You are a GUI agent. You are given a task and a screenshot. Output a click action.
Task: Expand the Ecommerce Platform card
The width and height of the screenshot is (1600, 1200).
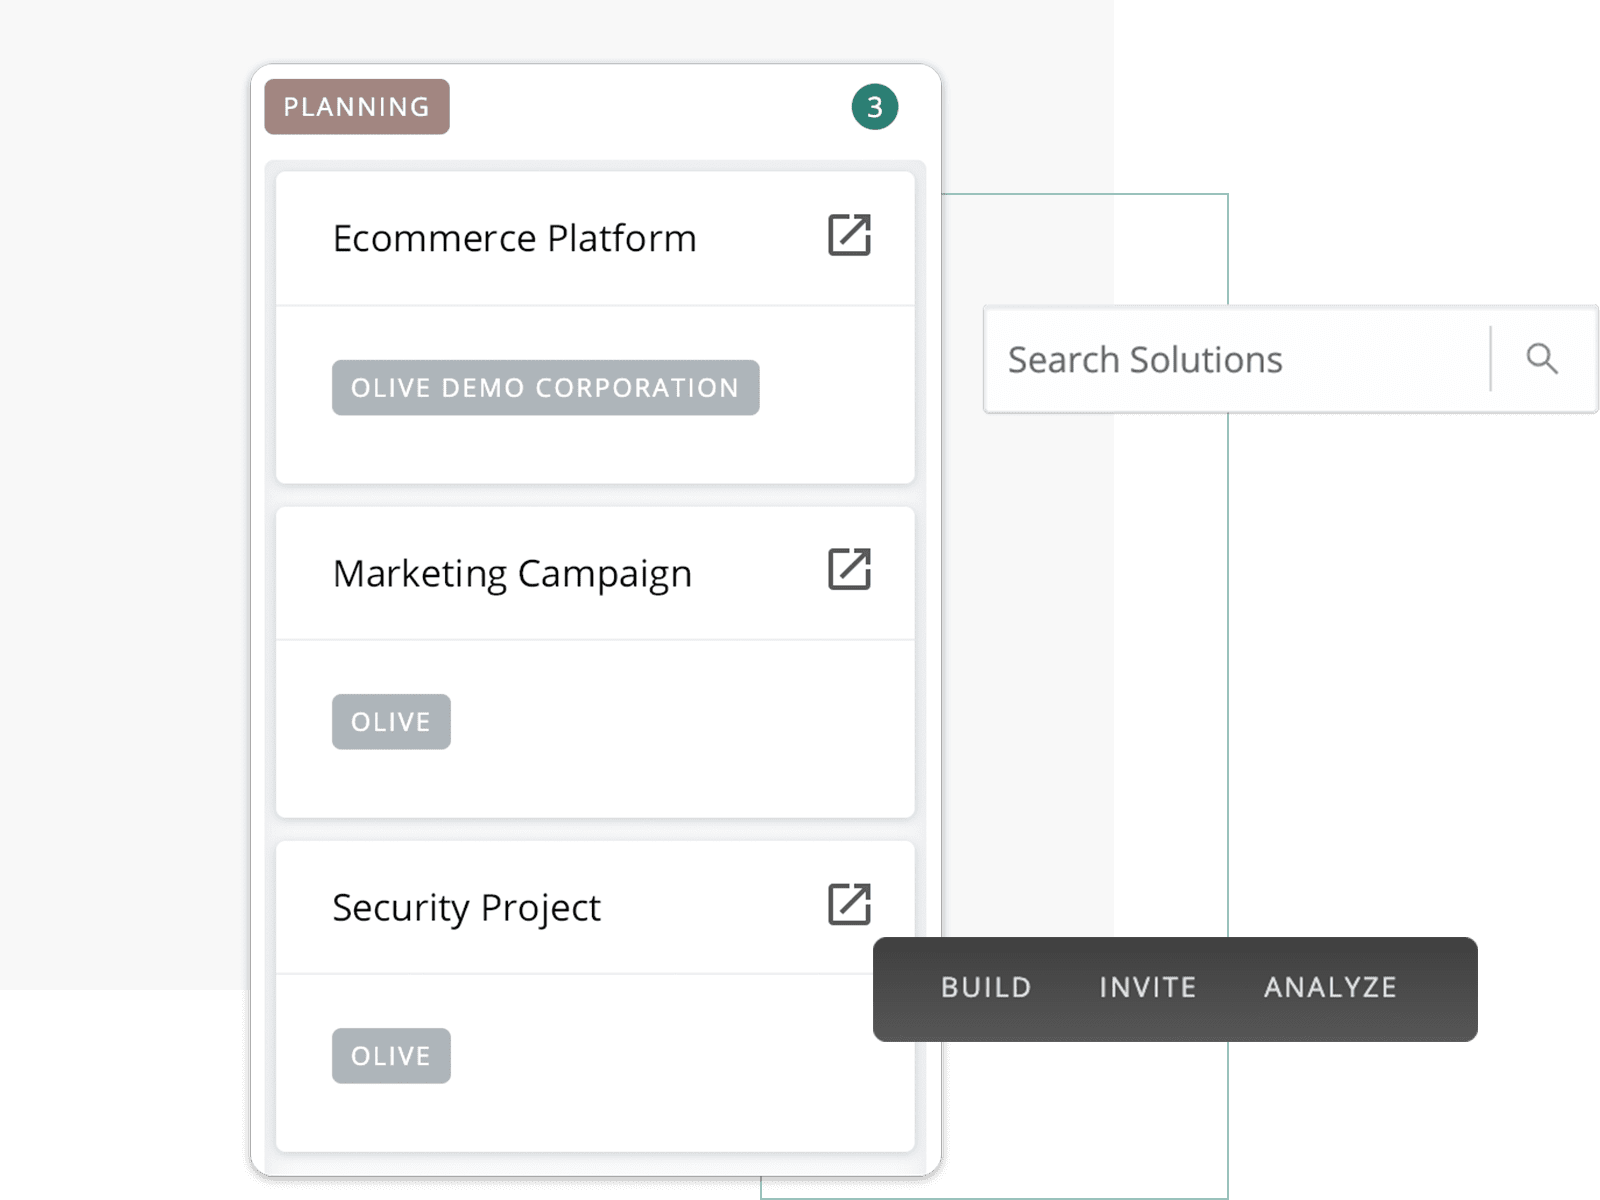click(x=595, y=325)
